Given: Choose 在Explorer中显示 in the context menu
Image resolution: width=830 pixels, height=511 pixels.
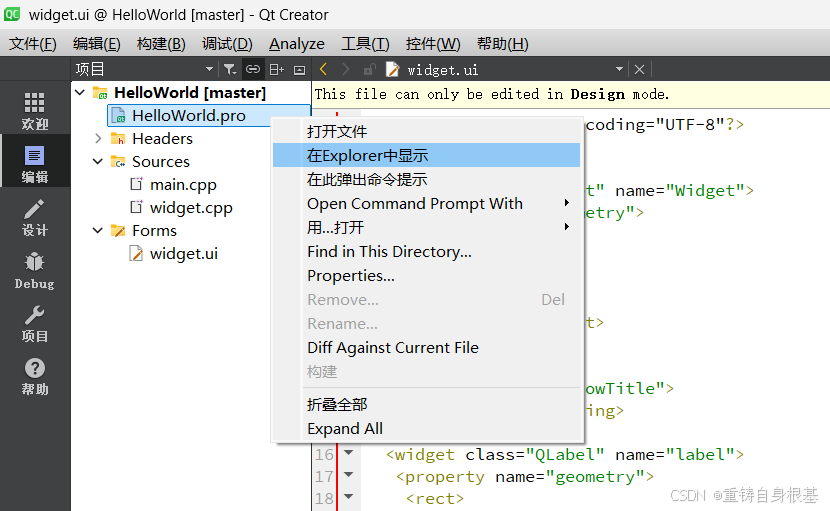Looking at the screenshot, I should coord(427,155).
